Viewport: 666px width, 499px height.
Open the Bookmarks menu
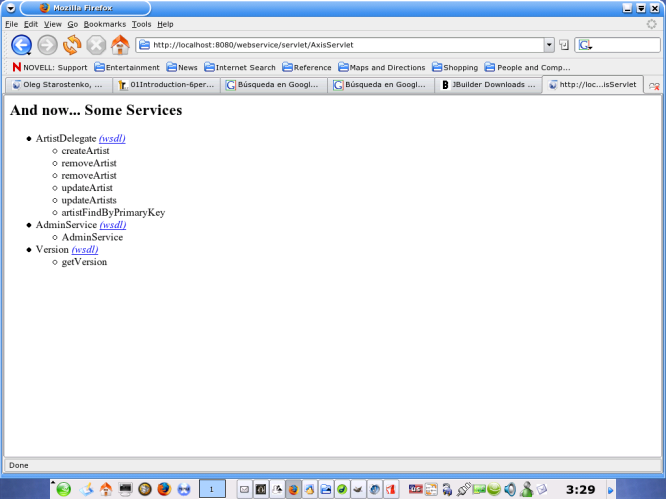click(x=104, y=23)
